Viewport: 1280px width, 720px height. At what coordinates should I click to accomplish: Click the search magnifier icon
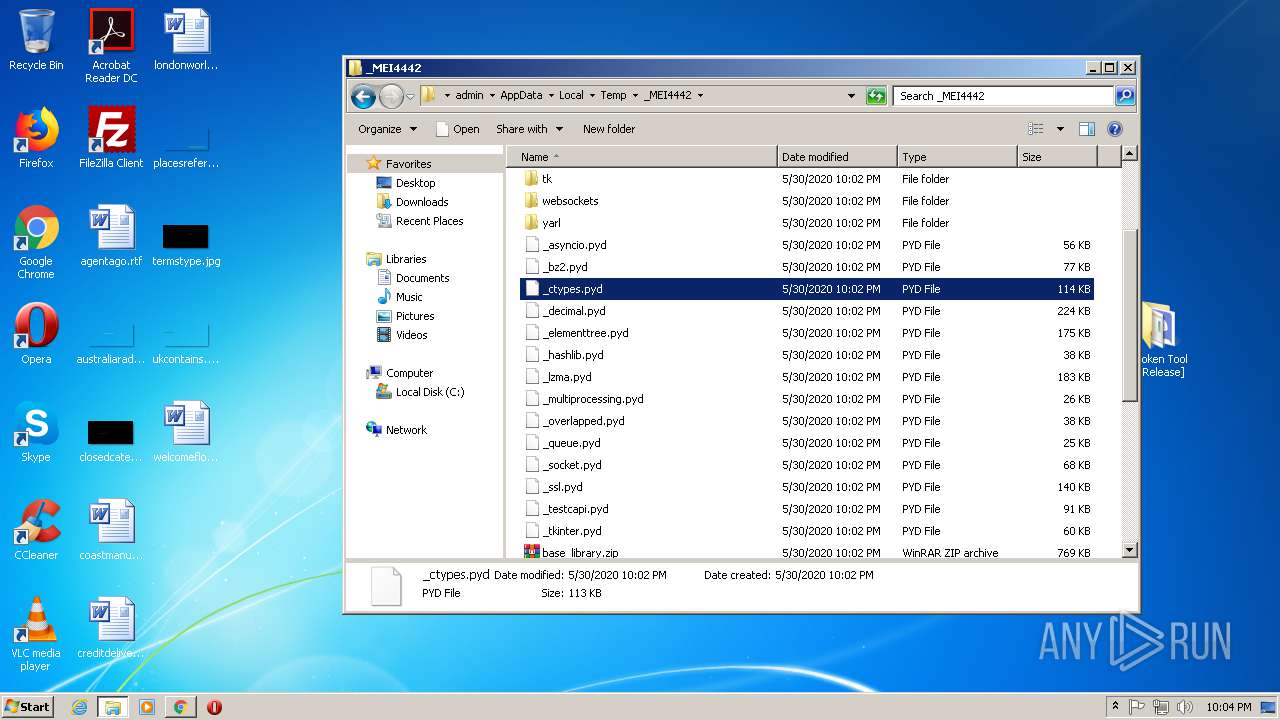(x=1125, y=96)
